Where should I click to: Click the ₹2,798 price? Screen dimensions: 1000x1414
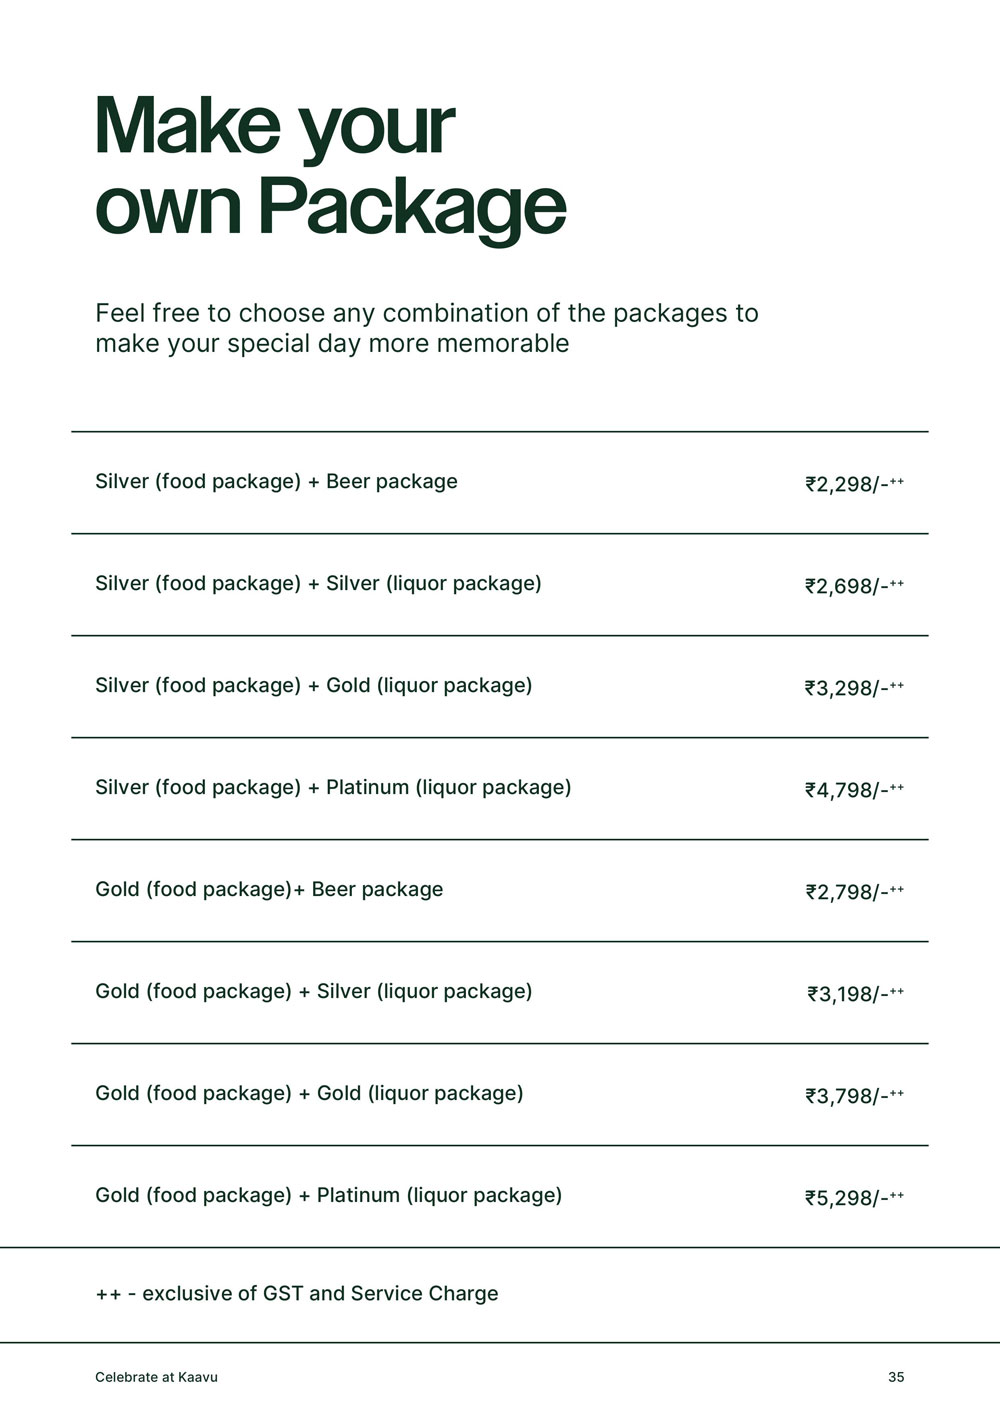pyautogui.click(x=854, y=893)
